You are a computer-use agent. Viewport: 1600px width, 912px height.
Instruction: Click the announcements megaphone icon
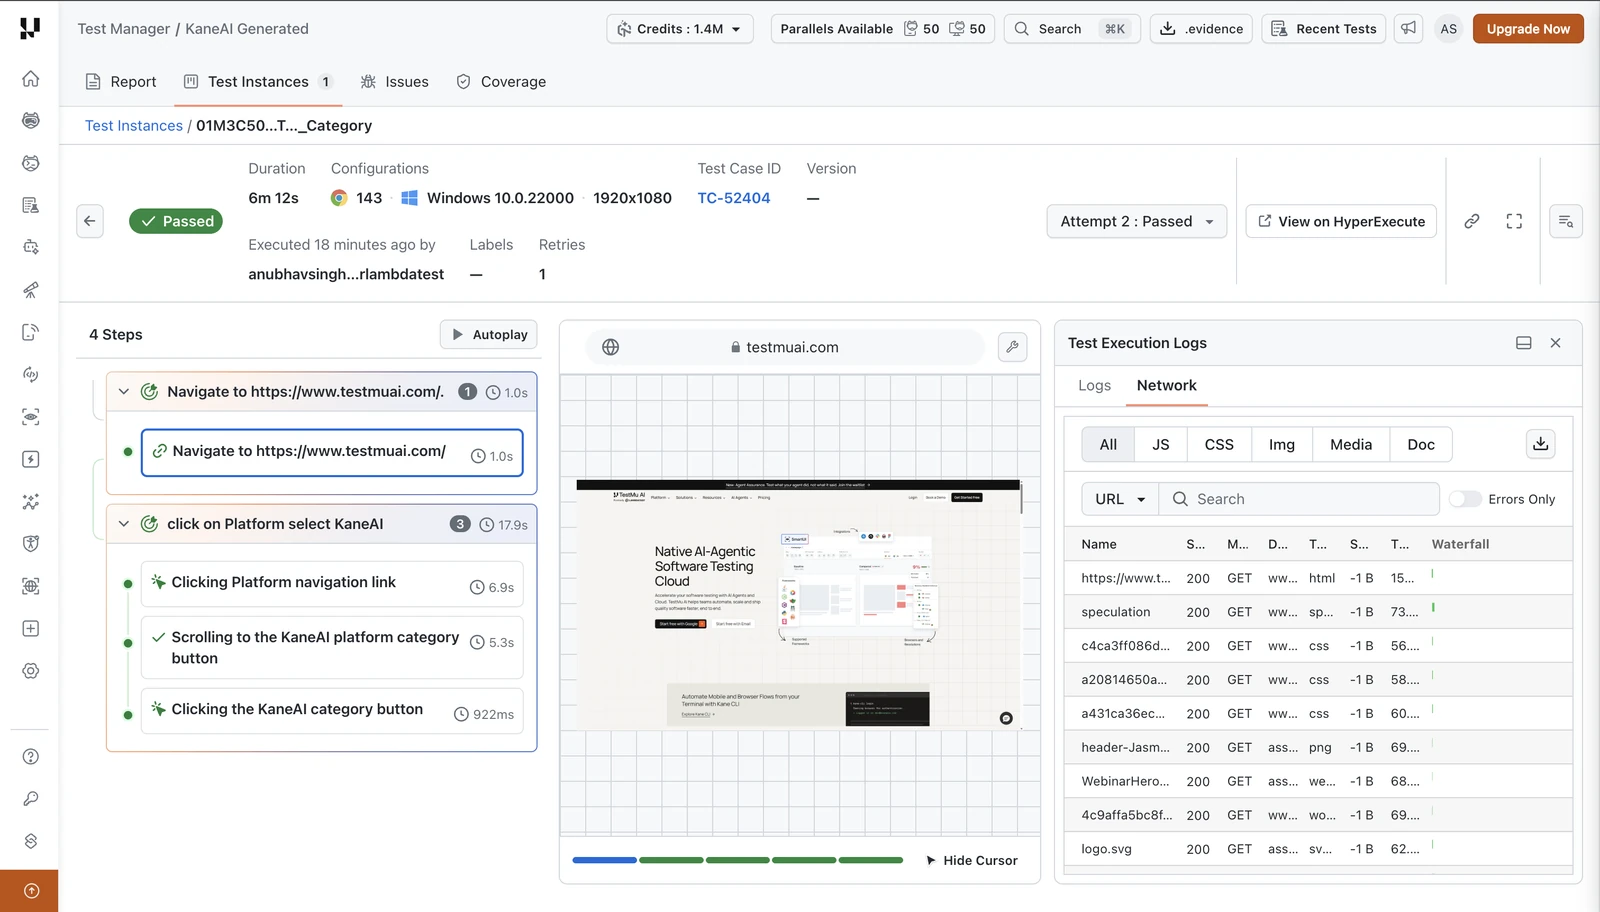click(1408, 29)
